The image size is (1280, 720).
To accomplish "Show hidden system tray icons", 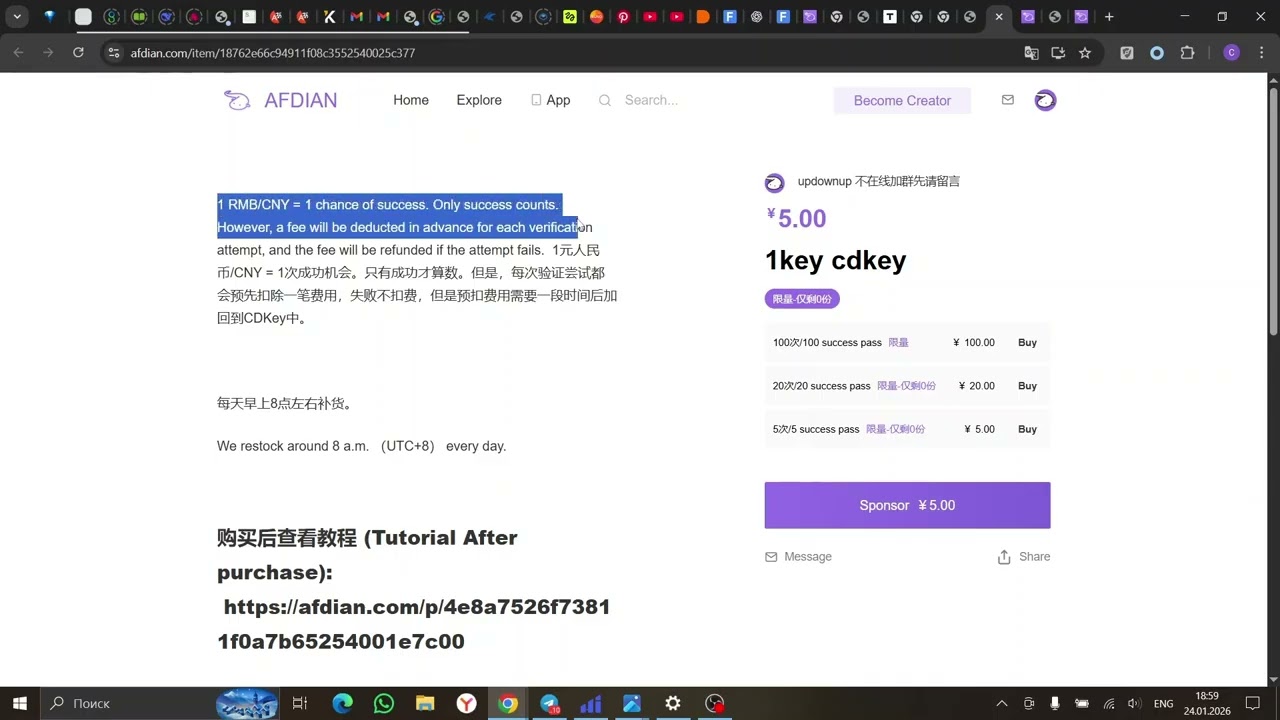I will pyautogui.click(x=1002, y=704).
